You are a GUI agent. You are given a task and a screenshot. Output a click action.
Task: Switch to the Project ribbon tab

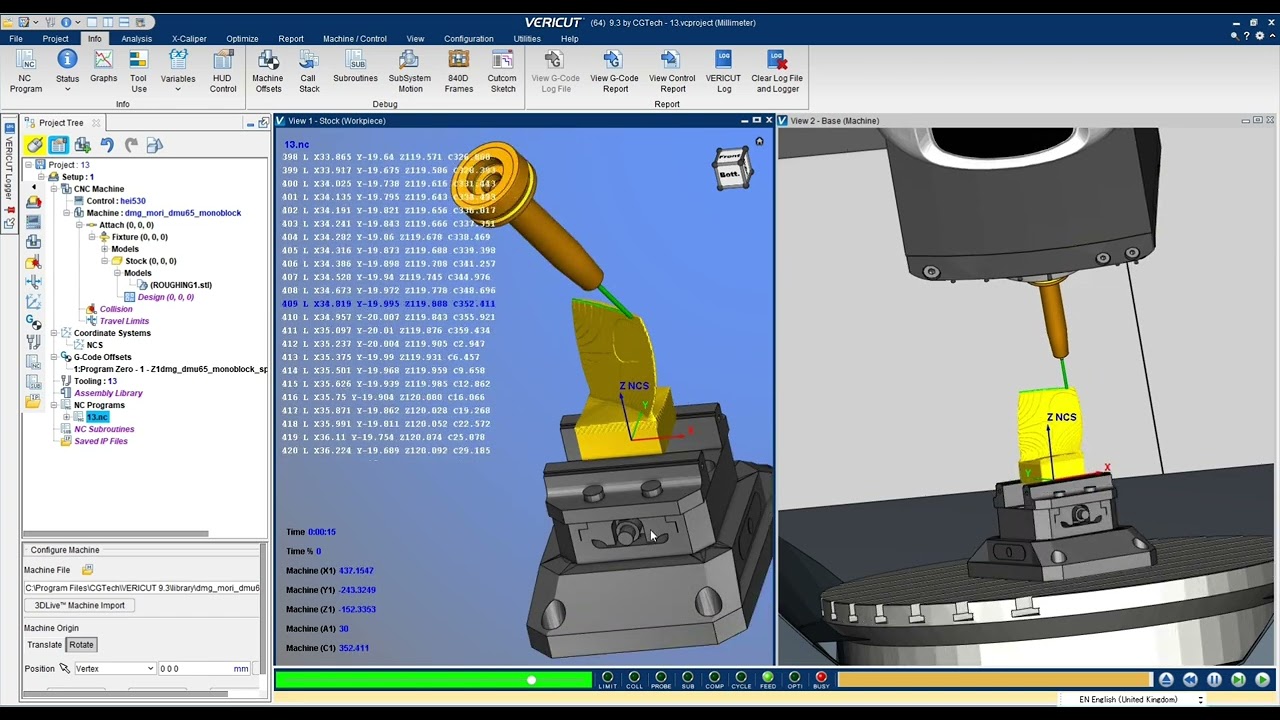click(x=55, y=39)
